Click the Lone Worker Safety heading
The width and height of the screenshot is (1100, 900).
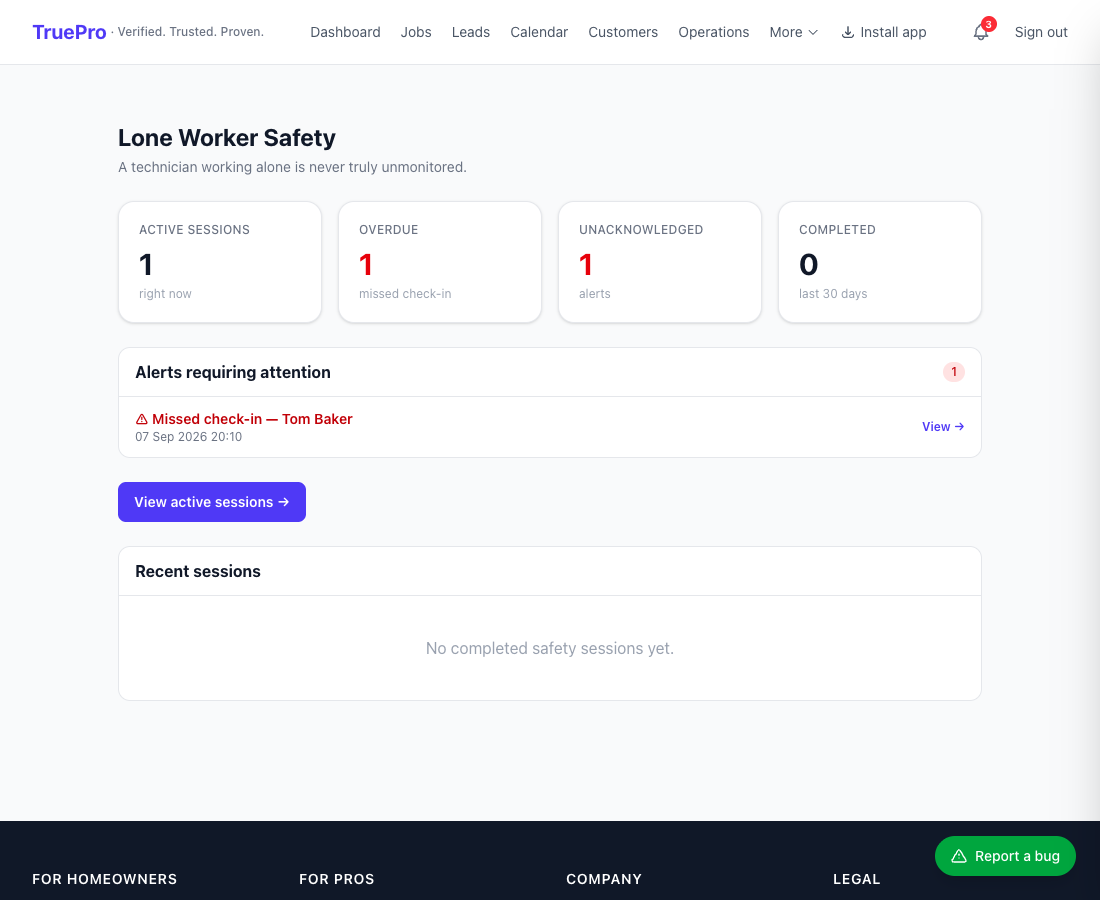pyautogui.click(x=227, y=137)
